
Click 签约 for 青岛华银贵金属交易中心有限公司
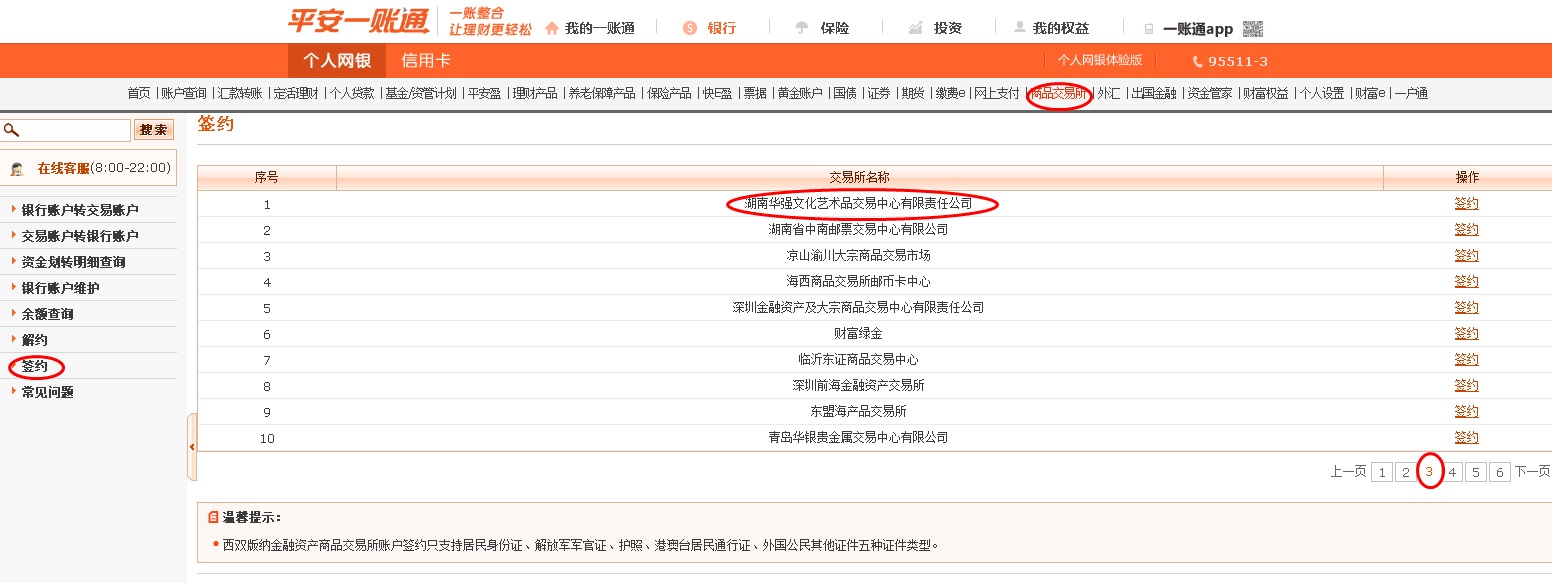(1466, 437)
